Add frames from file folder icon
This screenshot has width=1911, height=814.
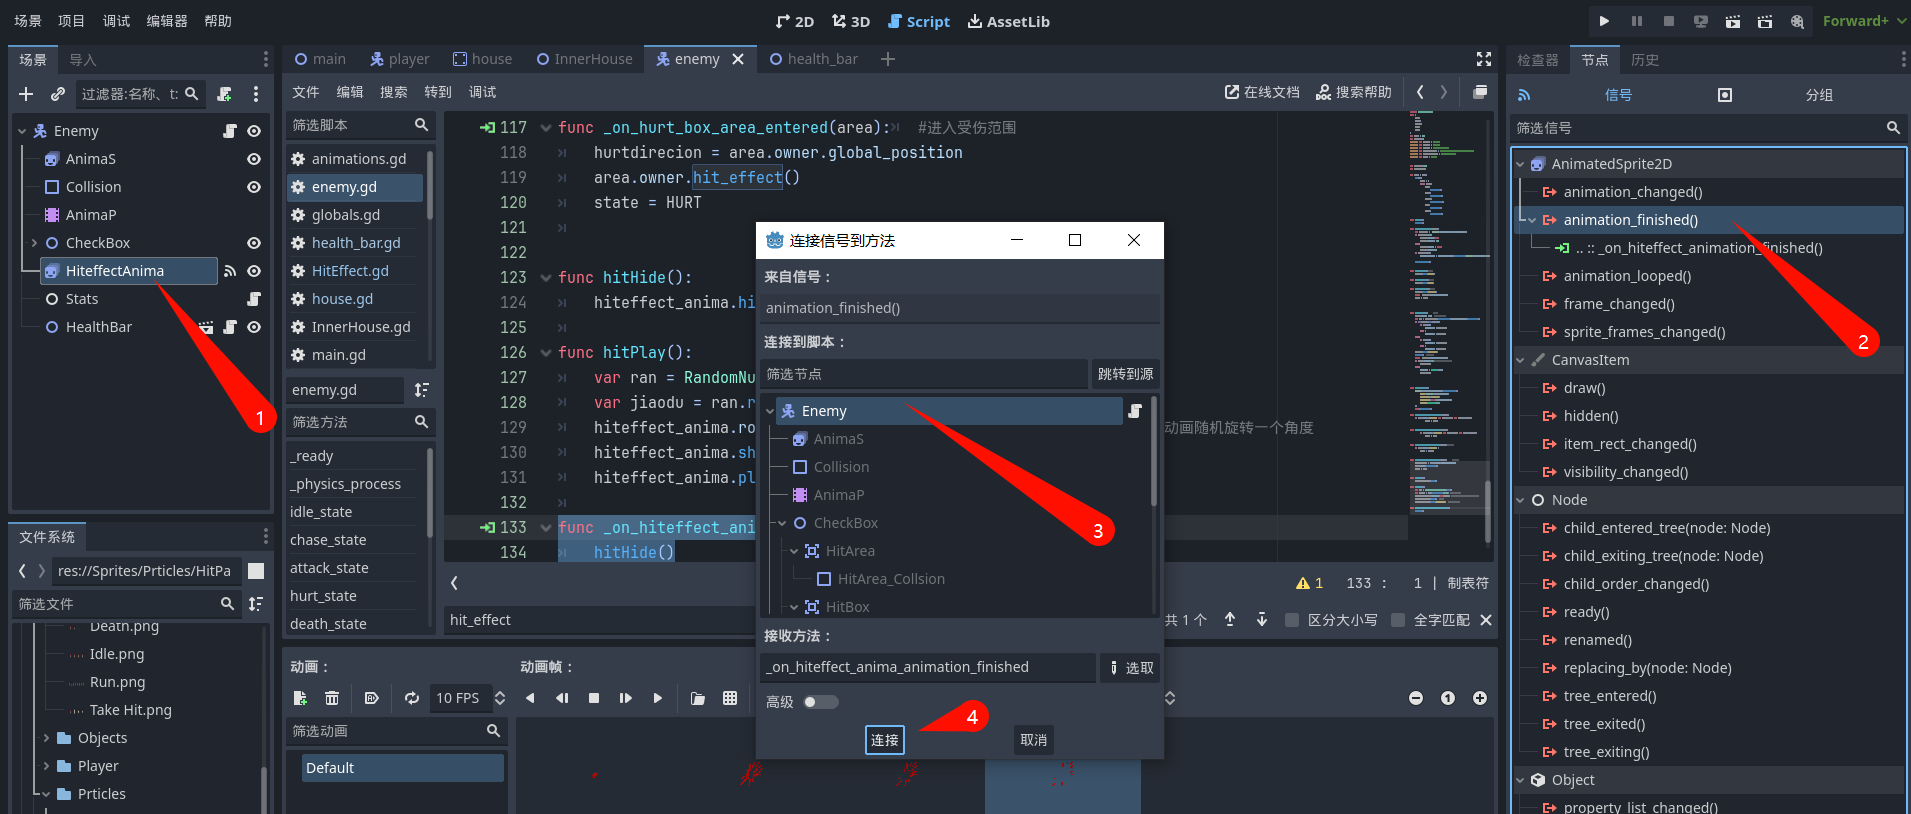point(698,698)
